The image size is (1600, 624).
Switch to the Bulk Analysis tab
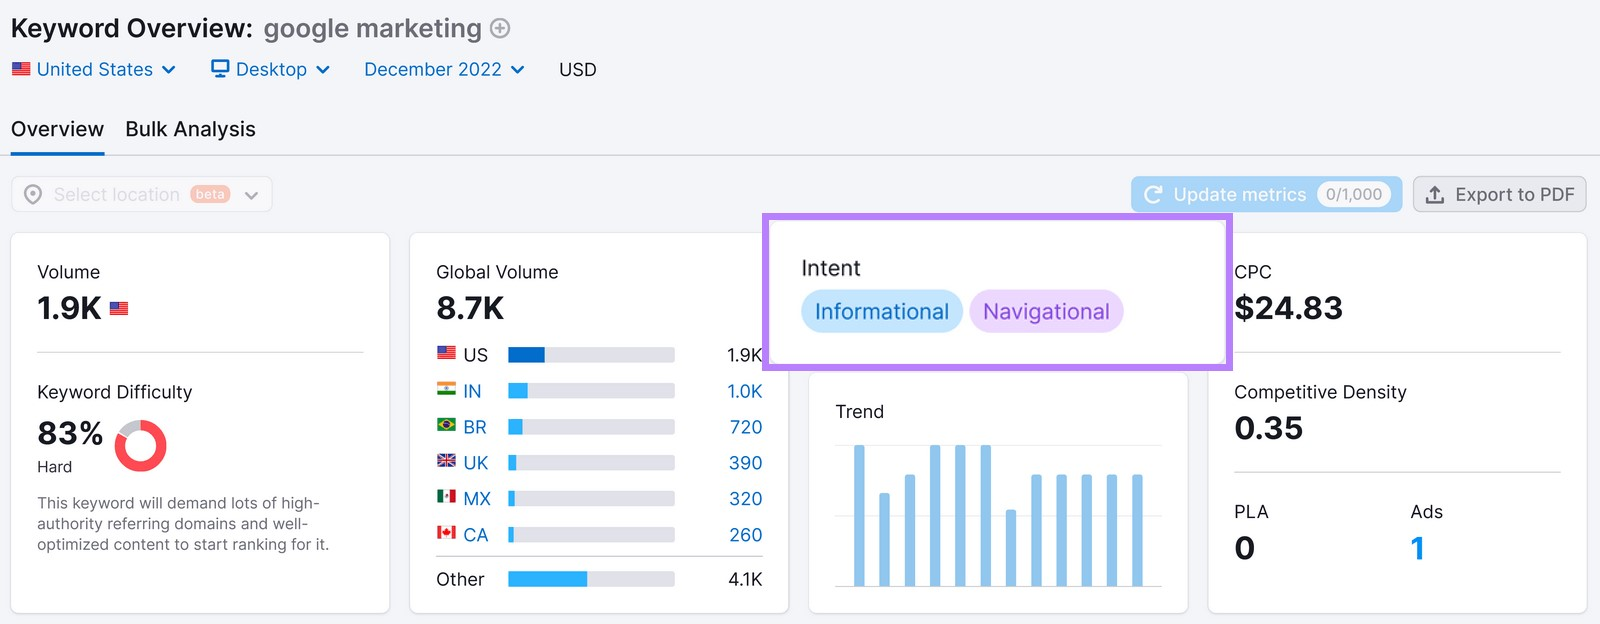tap(190, 129)
